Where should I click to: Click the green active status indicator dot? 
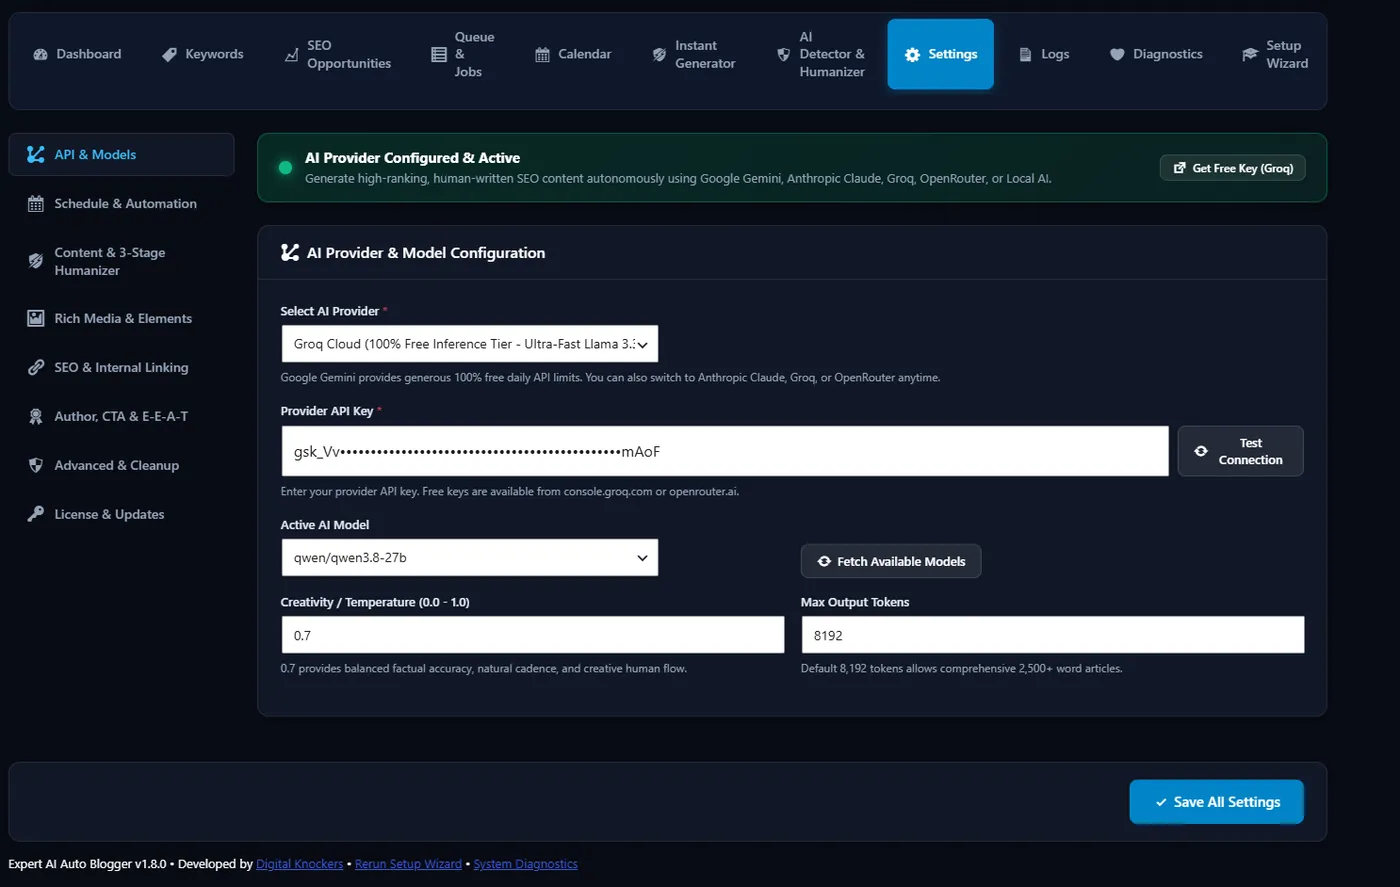coord(285,168)
